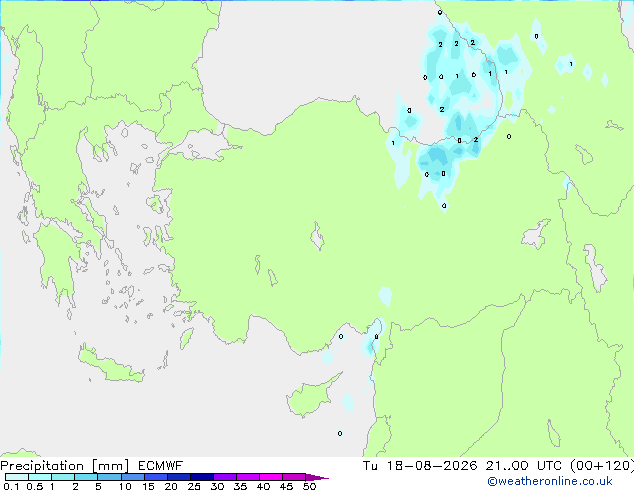Click the island of Crete on map
The width and height of the screenshot is (634, 490).
pyautogui.click(x=109, y=366)
